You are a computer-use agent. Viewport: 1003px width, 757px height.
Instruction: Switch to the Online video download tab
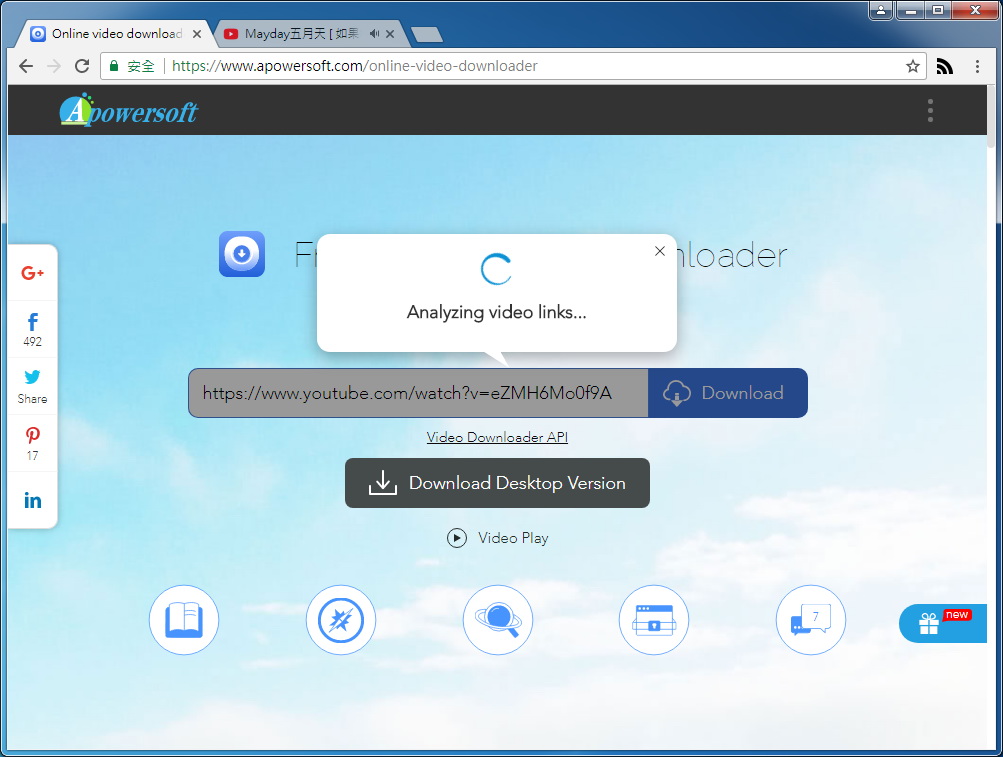[x=116, y=33]
